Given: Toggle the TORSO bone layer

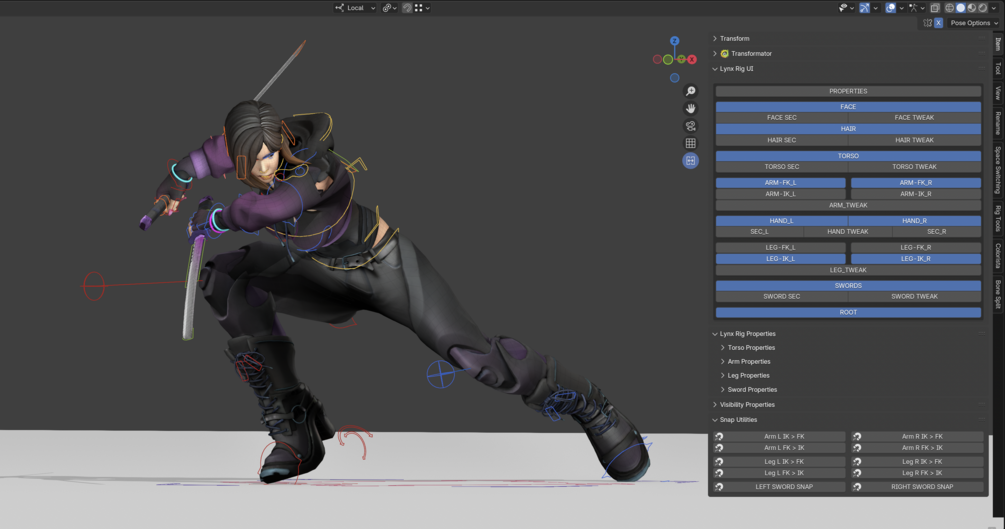Looking at the screenshot, I should coord(848,156).
